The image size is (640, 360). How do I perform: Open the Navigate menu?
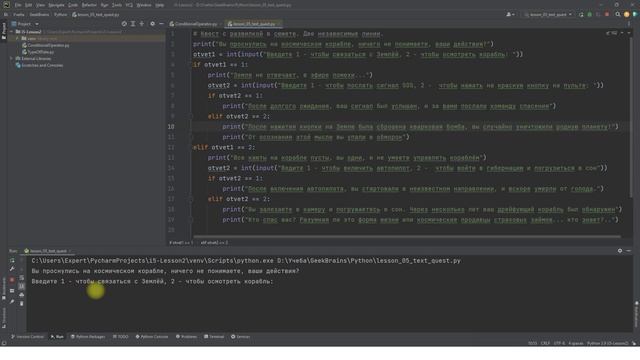[56, 5]
